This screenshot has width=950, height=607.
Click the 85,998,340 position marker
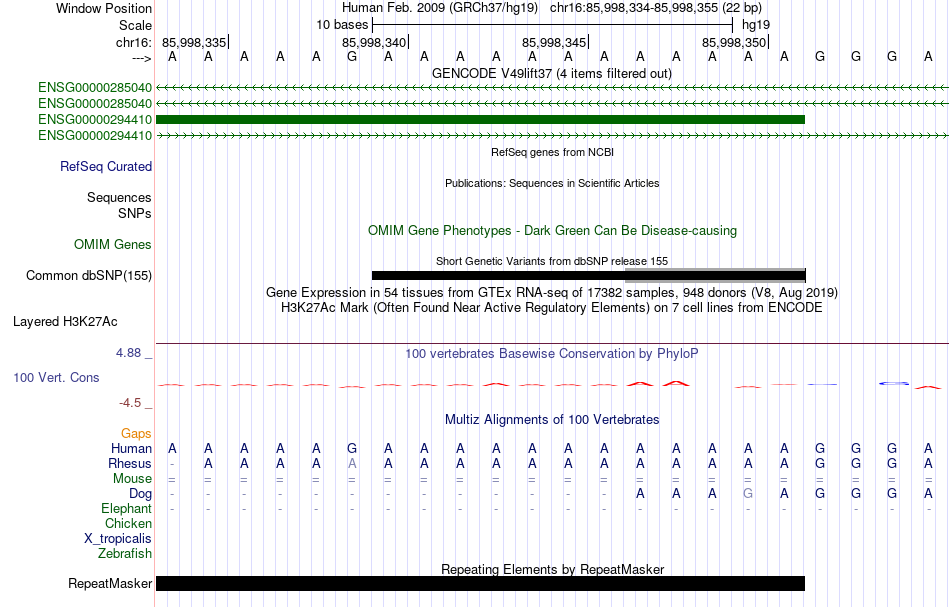tap(374, 42)
